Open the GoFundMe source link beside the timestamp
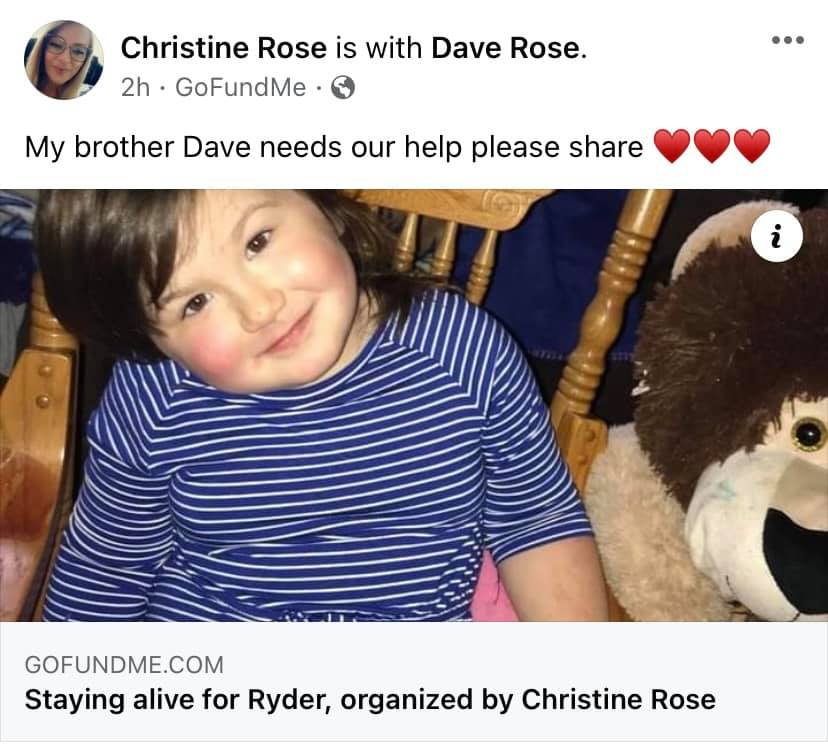828x750 pixels. click(x=240, y=88)
